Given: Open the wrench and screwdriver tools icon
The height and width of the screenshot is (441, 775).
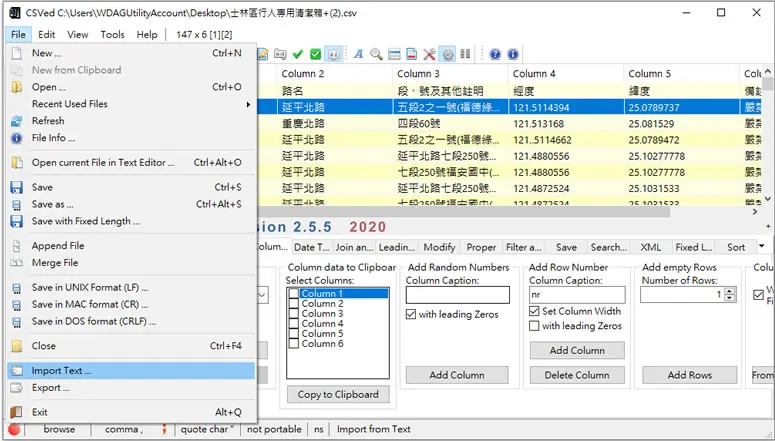Looking at the screenshot, I should point(430,54).
